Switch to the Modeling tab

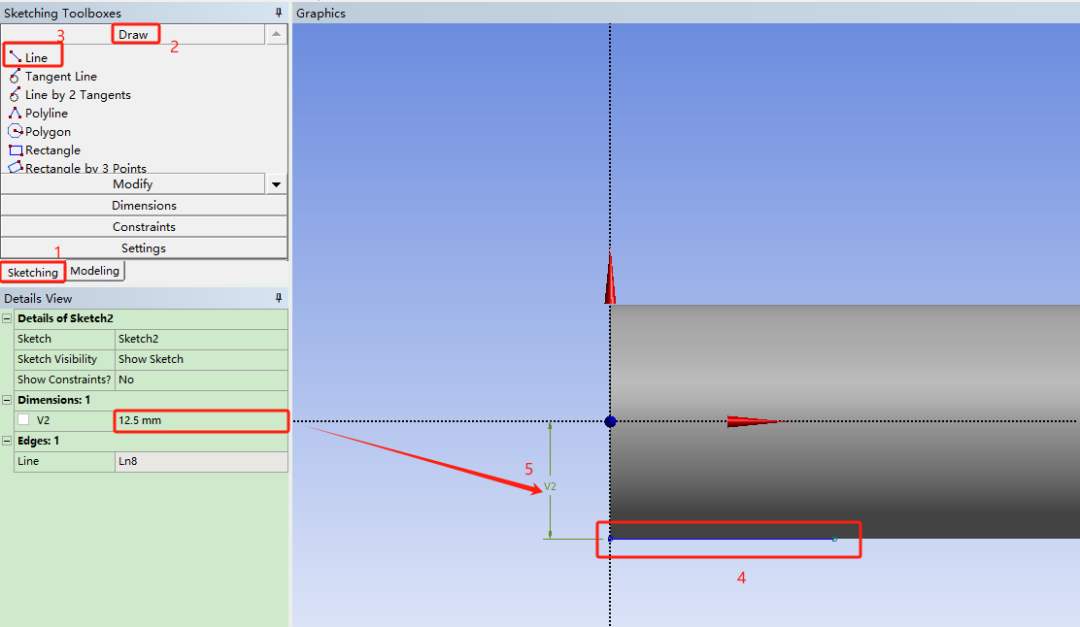click(x=95, y=271)
